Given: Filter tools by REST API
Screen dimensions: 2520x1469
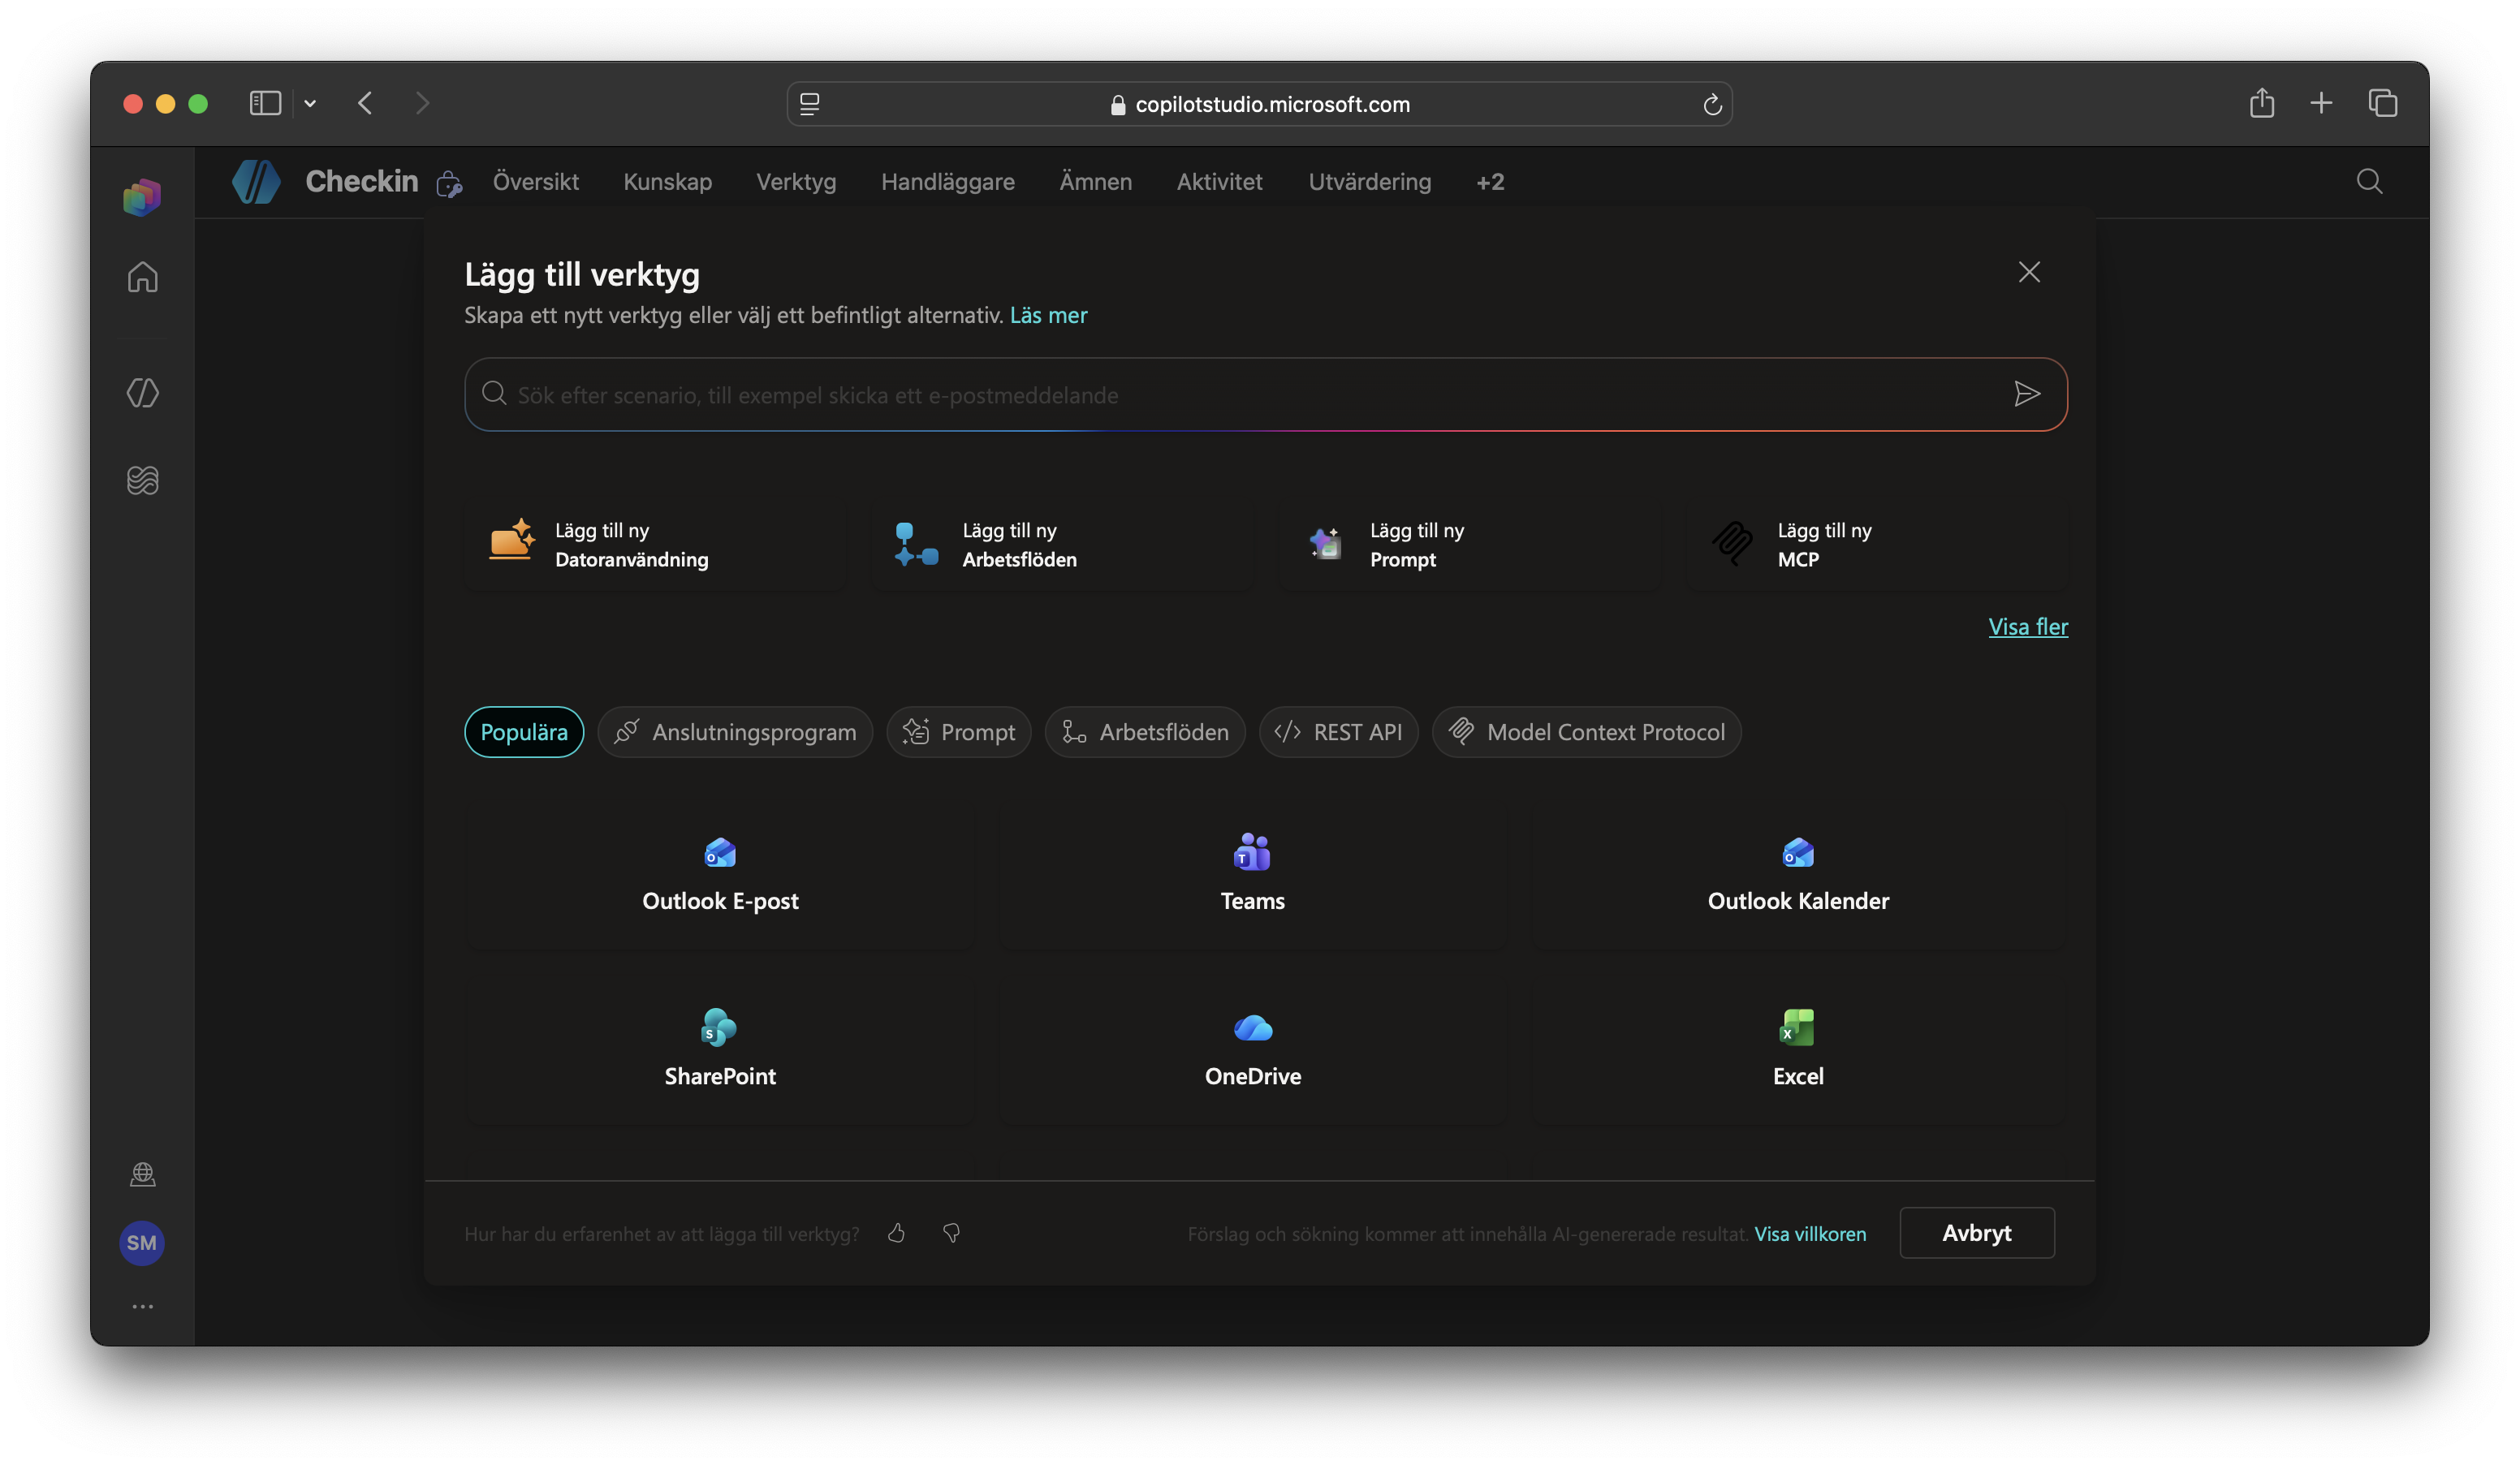Looking at the screenshot, I should pos(1338,731).
